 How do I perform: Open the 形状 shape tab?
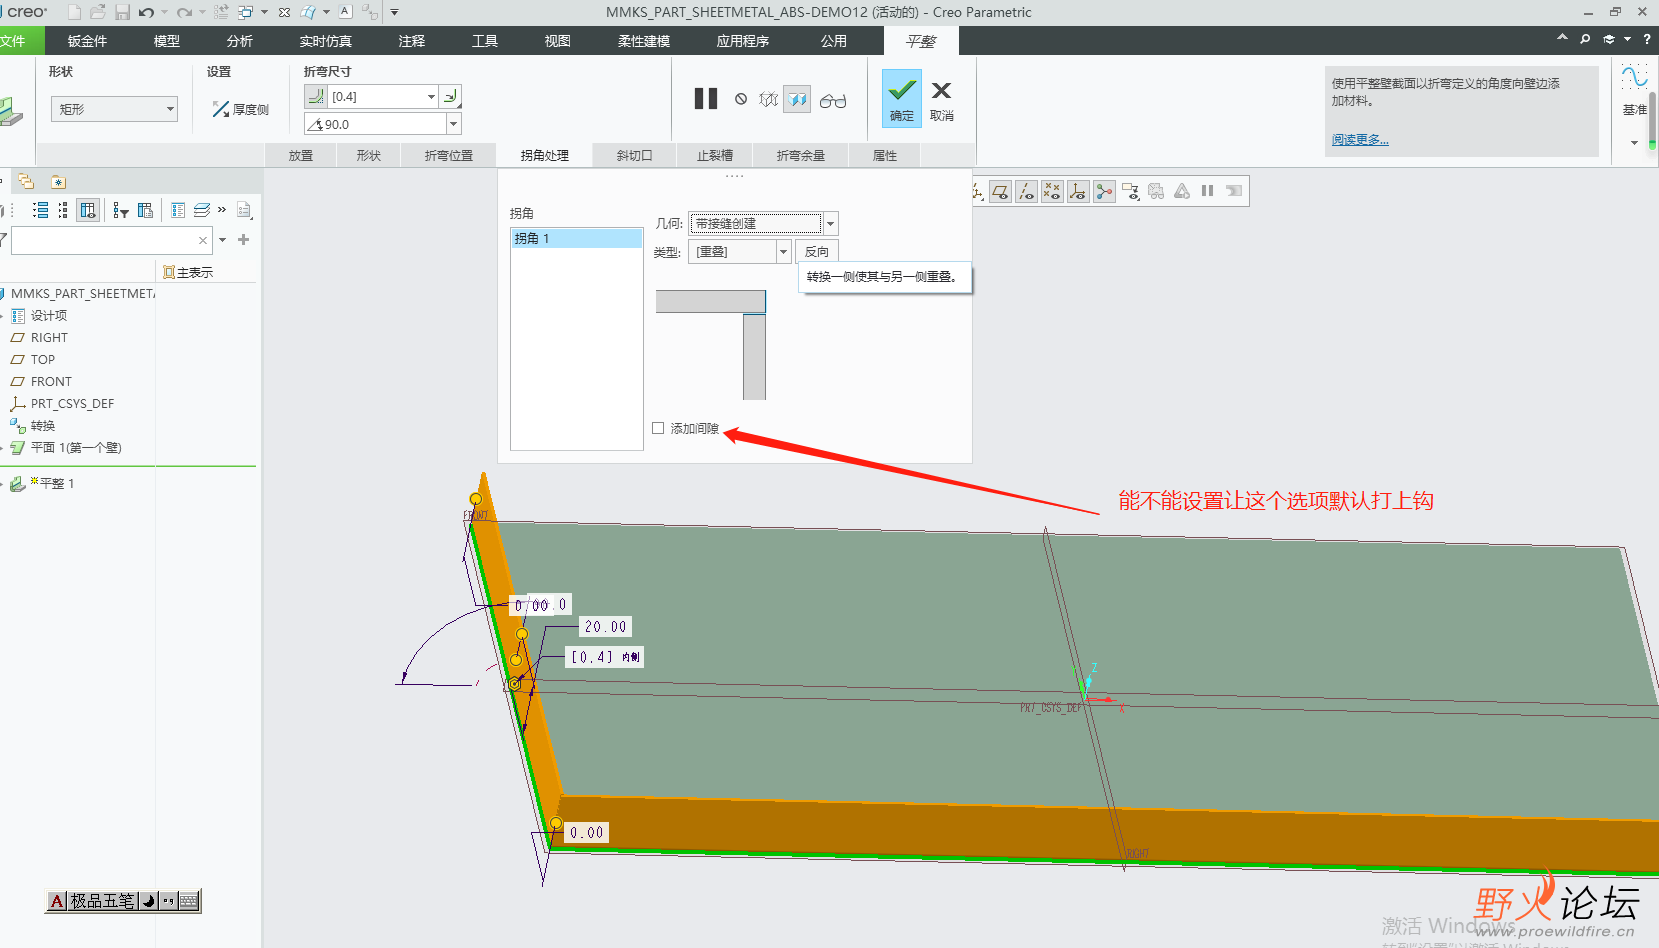369,155
